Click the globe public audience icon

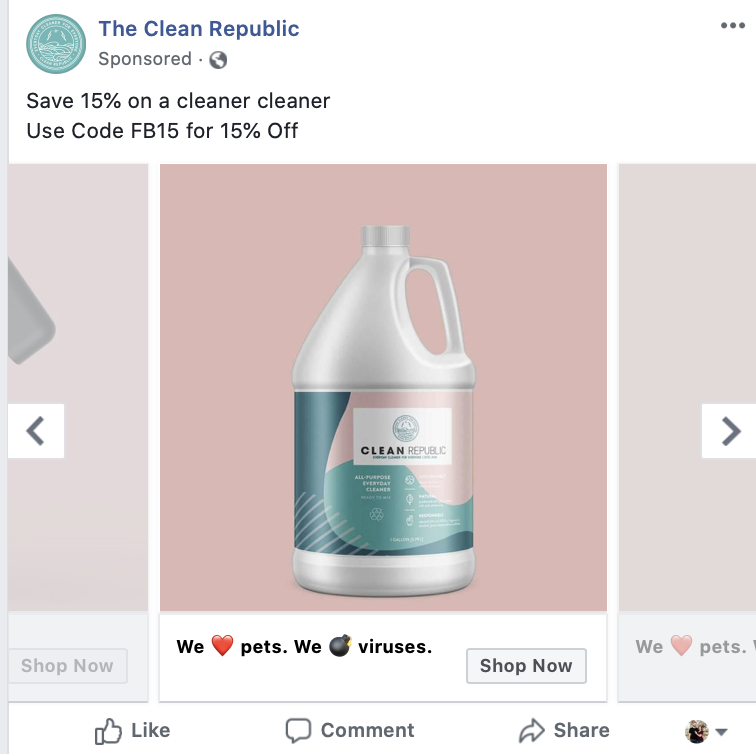coord(218,60)
